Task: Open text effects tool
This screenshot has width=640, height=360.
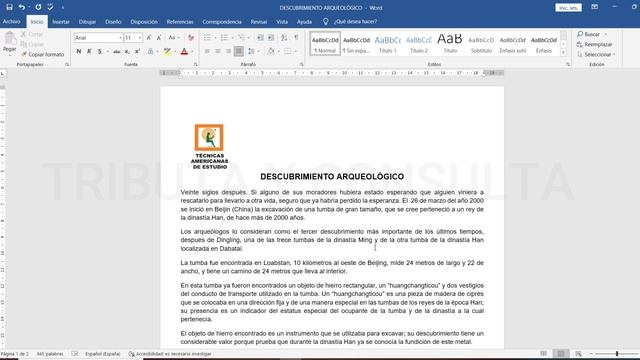Action: [x=151, y=51]
